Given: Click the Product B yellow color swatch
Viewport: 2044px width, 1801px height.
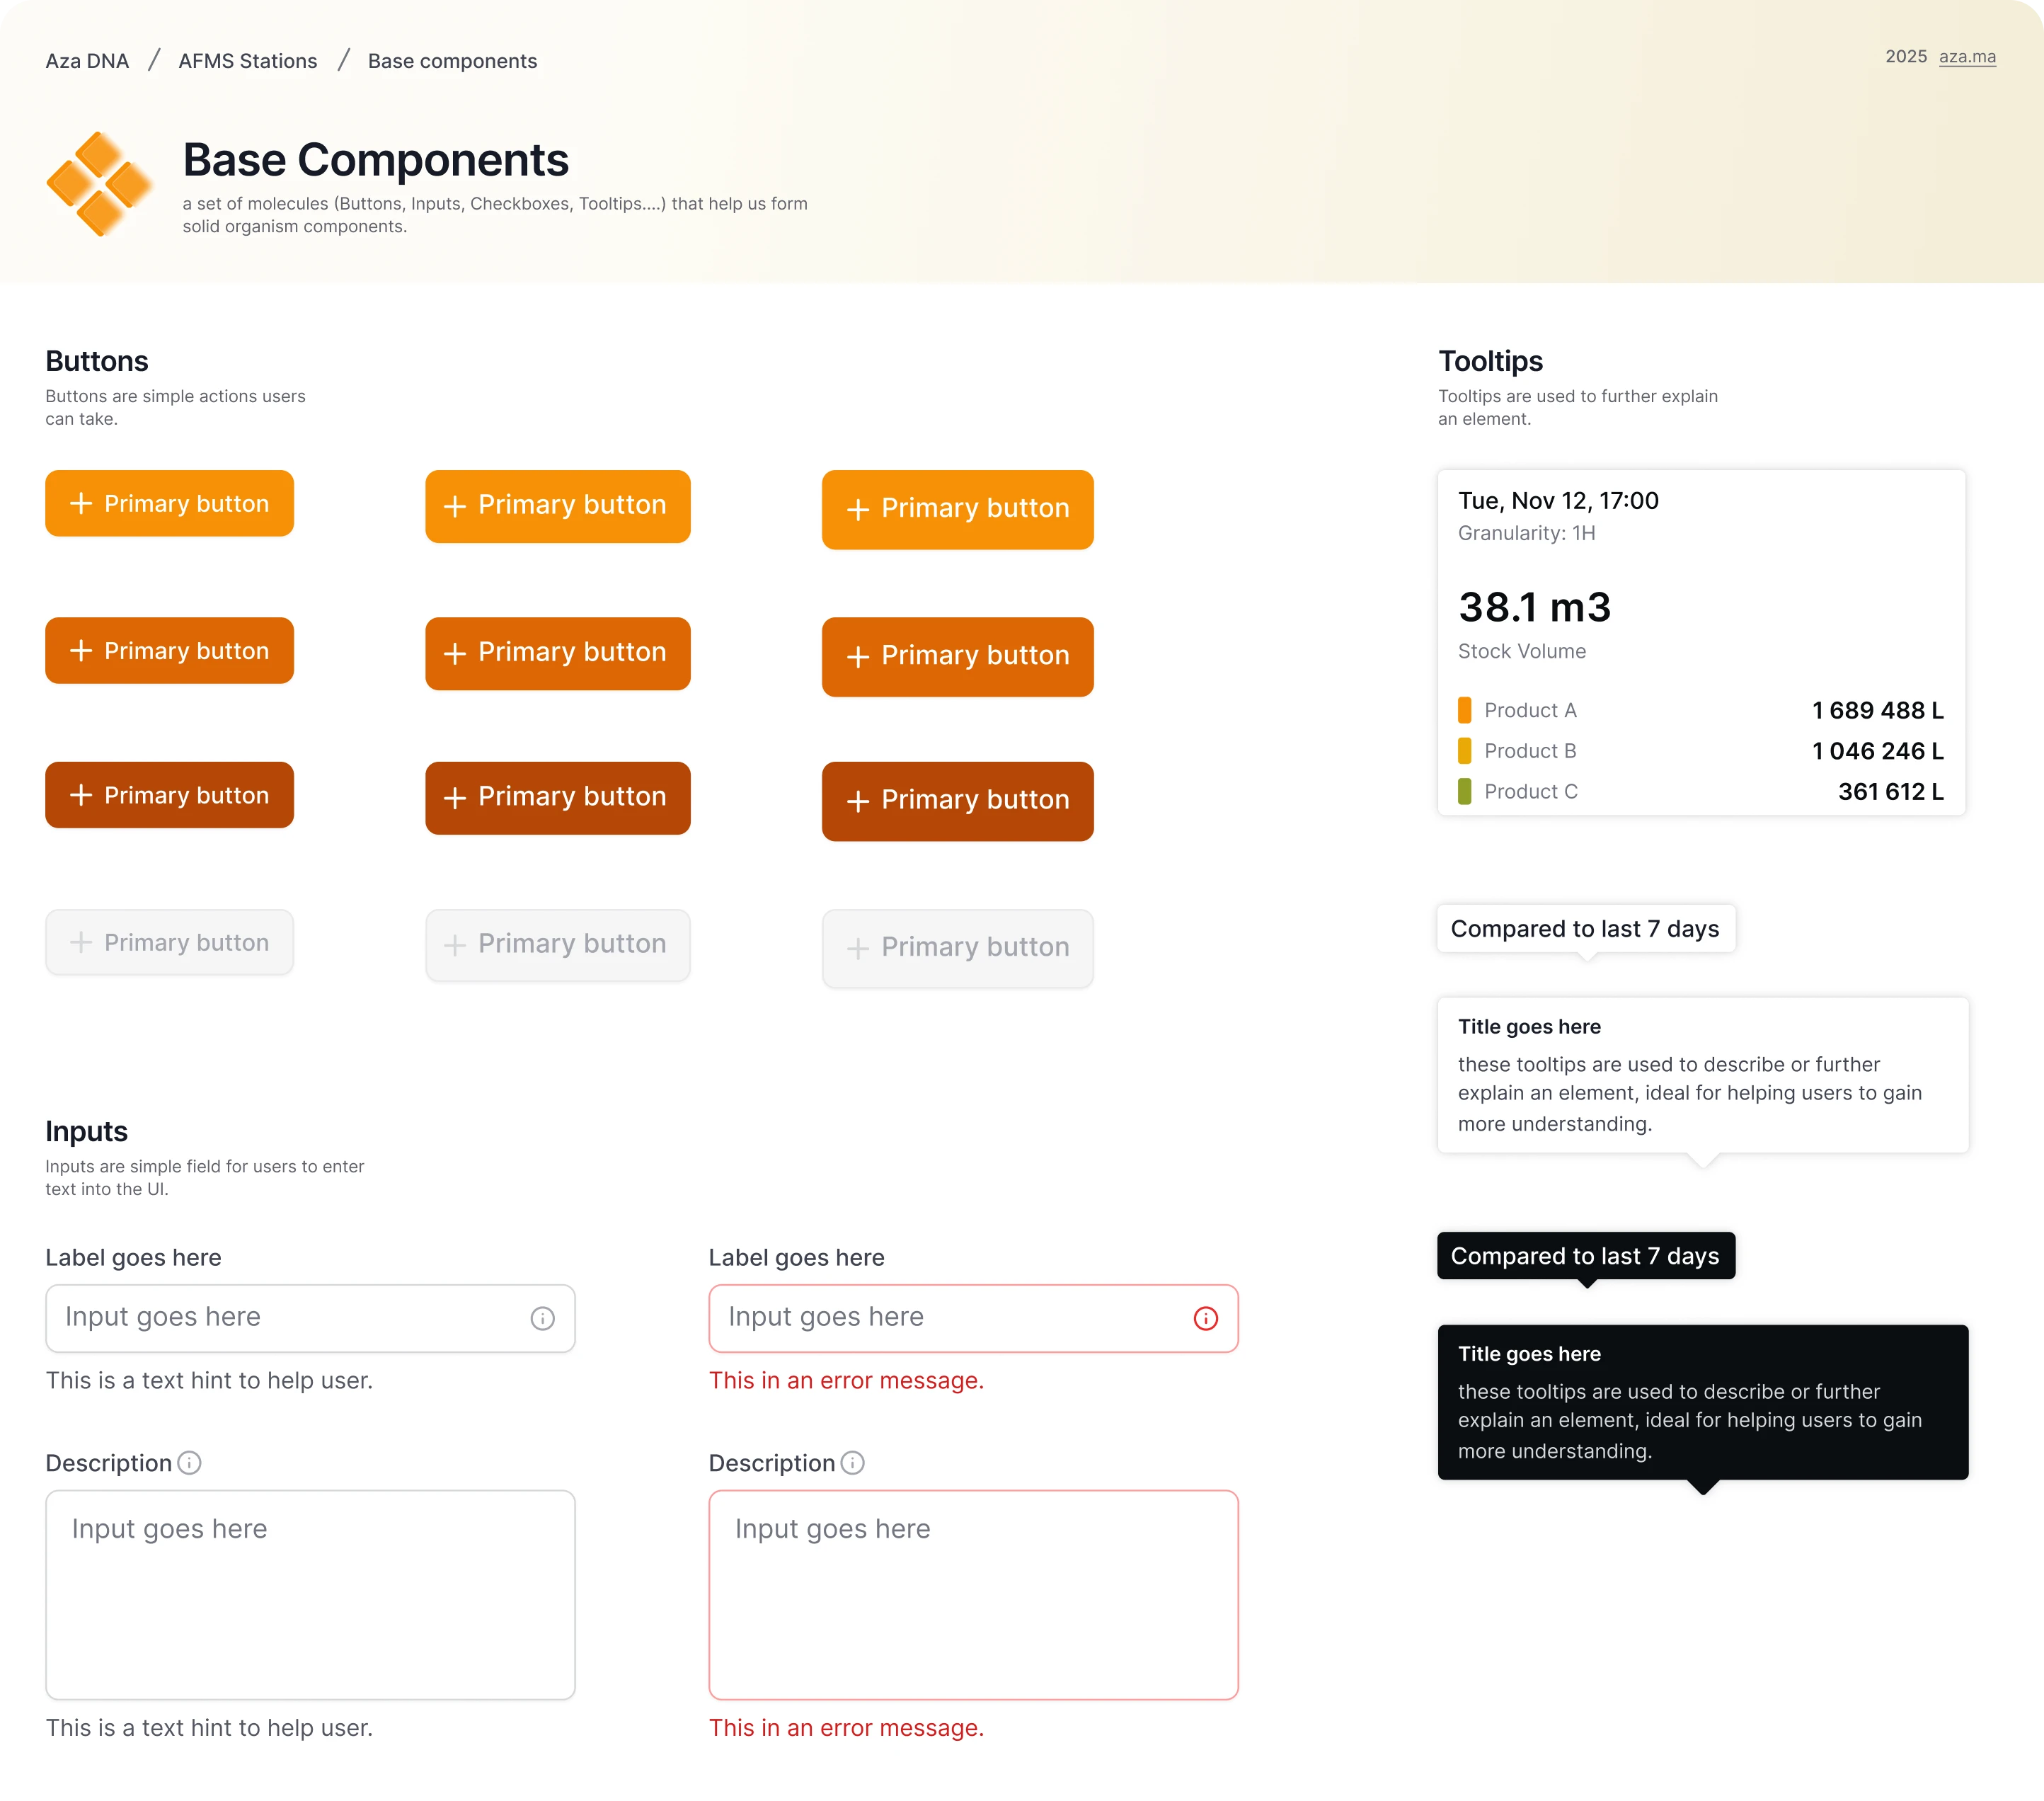Looking at the screenshot, I should pyautogui.click(x=1464, y=751).
